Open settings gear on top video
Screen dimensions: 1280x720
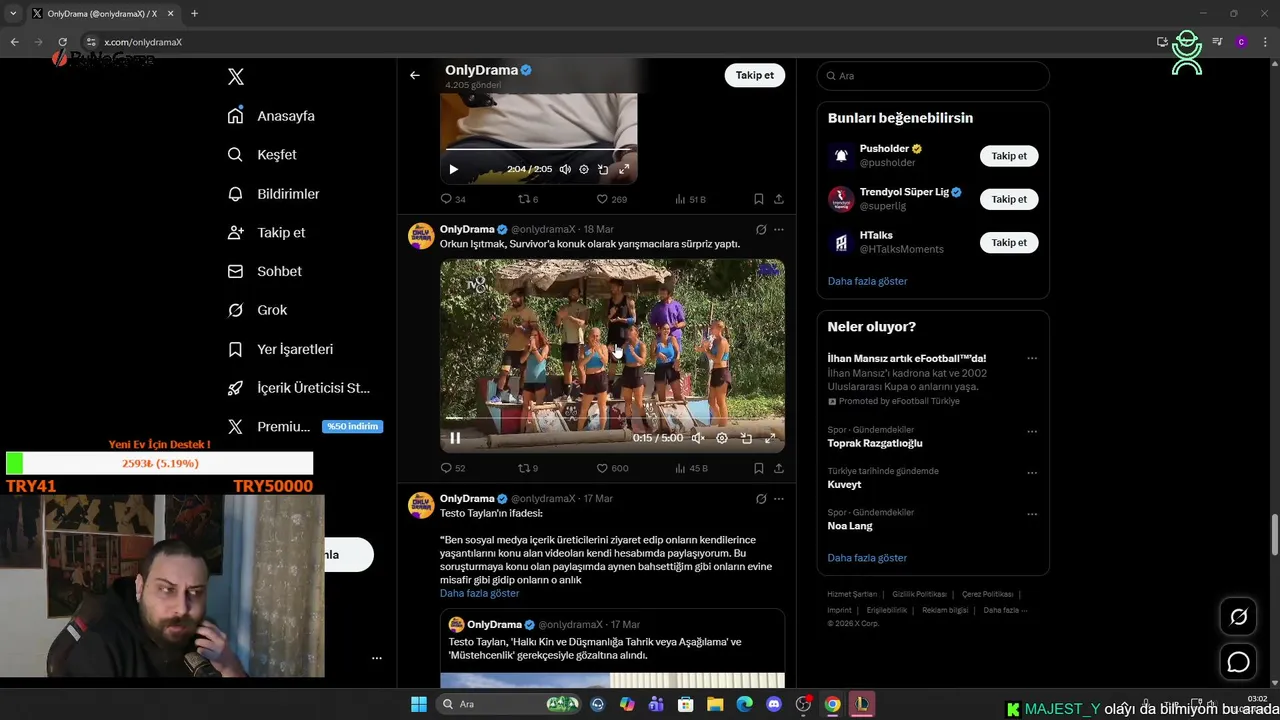pyautogui.click(x=584, y=170)
